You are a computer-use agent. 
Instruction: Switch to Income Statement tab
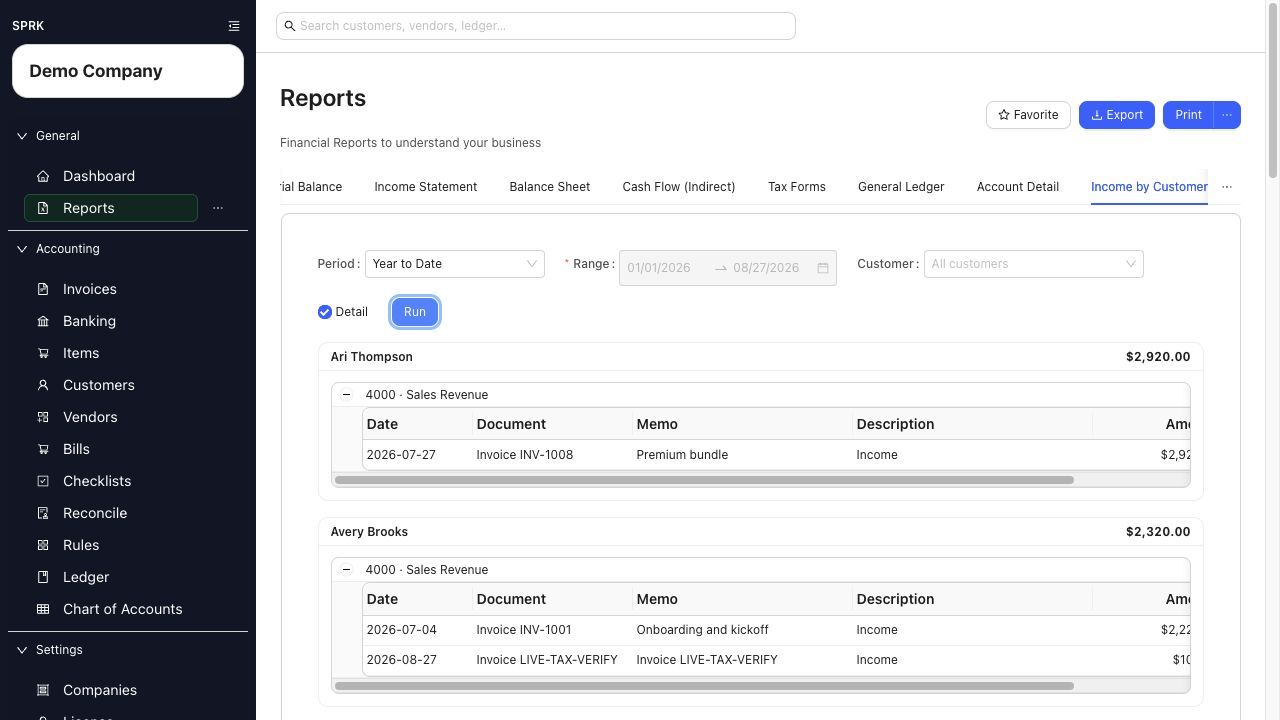[x=426, y=187]
